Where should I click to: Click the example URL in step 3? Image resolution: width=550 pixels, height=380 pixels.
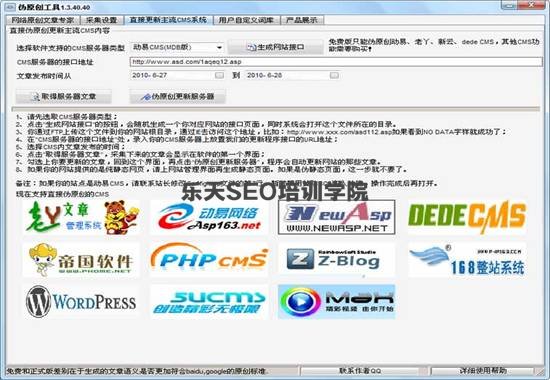(x=339, y=132)
